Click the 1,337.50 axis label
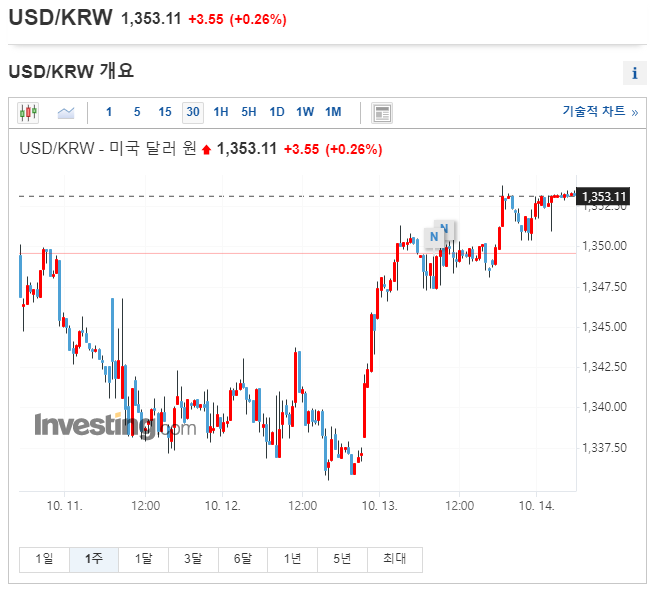653x591 pixels. point(604,448)
